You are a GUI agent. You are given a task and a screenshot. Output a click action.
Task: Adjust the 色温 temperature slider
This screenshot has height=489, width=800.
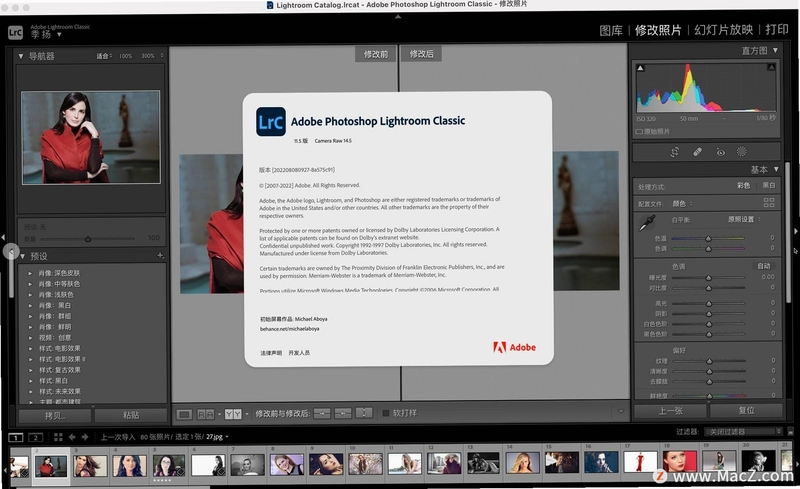point(708,238)
